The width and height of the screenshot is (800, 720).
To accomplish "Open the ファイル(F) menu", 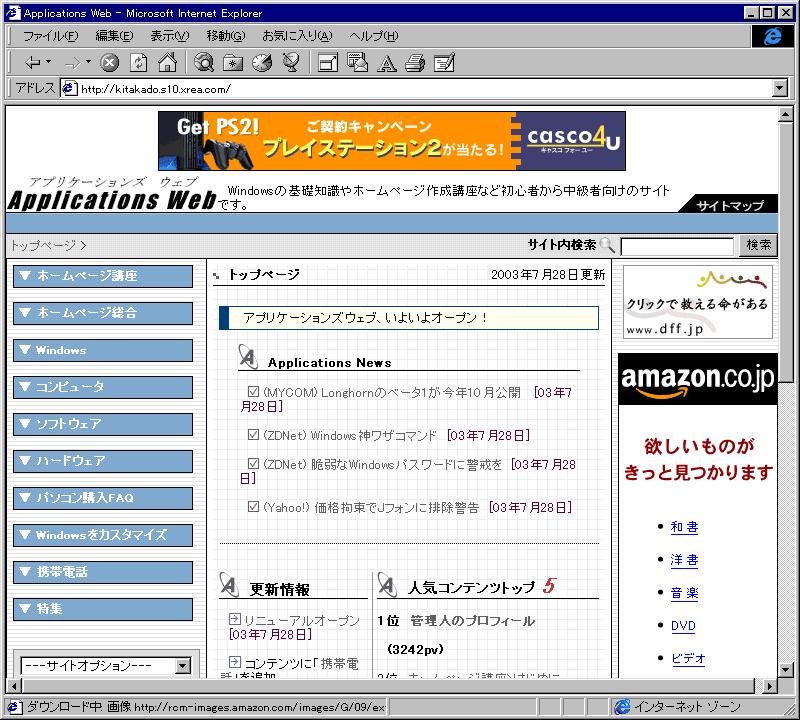I will click(x=51, y=36).
